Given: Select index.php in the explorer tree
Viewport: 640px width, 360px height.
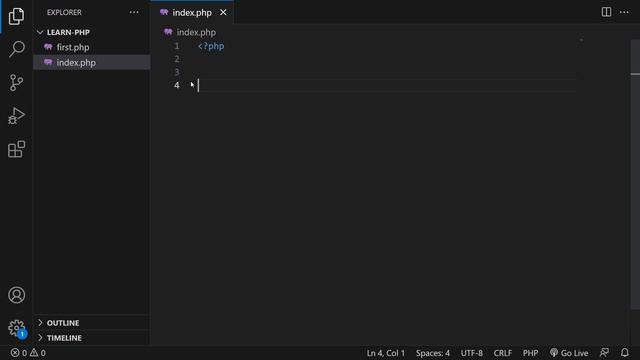Looking at the screenshot, I should 91,62.
